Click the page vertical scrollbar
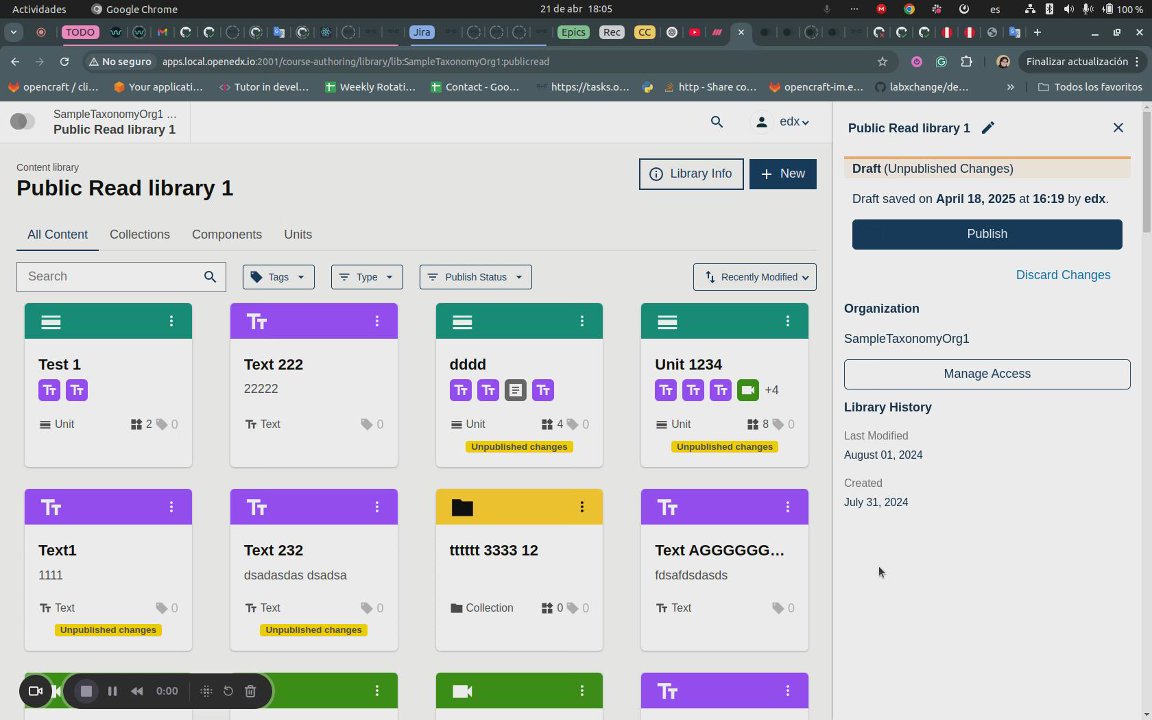 click(1146, 173)
